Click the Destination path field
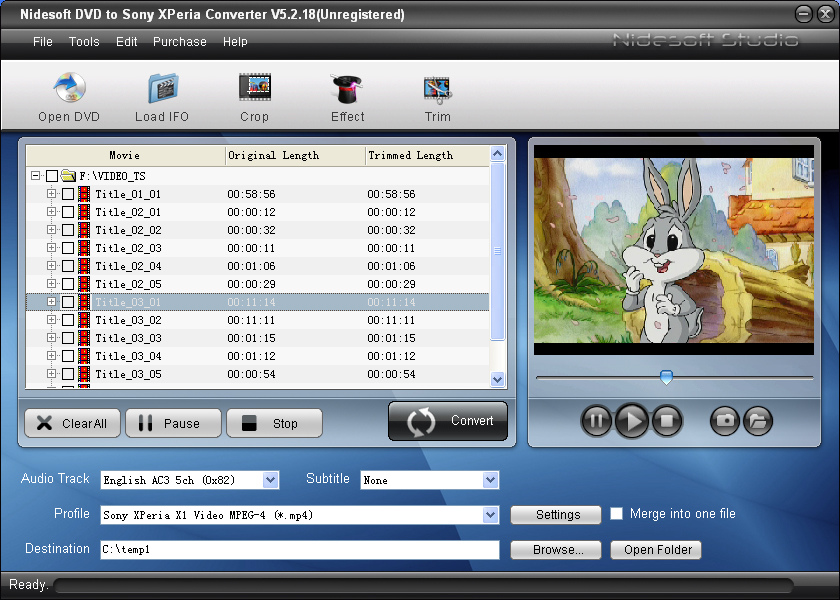Screen dimensions: 840x600 pos(300,550)
